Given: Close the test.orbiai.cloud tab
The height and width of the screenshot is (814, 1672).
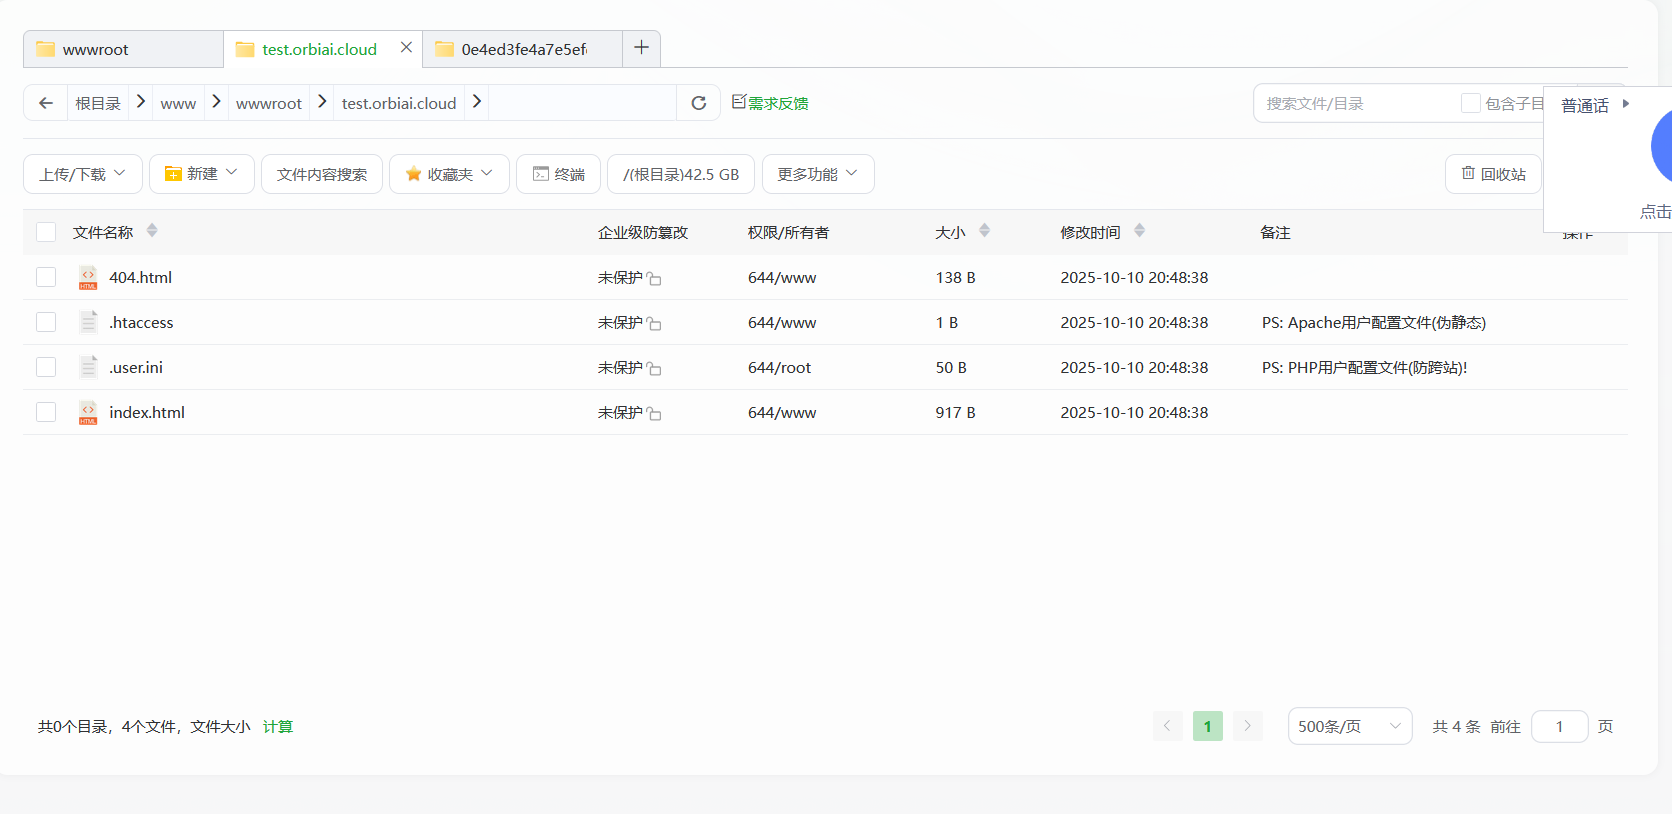Looking at the screenshot, I should pyautogui.click(x=406, y=48).
